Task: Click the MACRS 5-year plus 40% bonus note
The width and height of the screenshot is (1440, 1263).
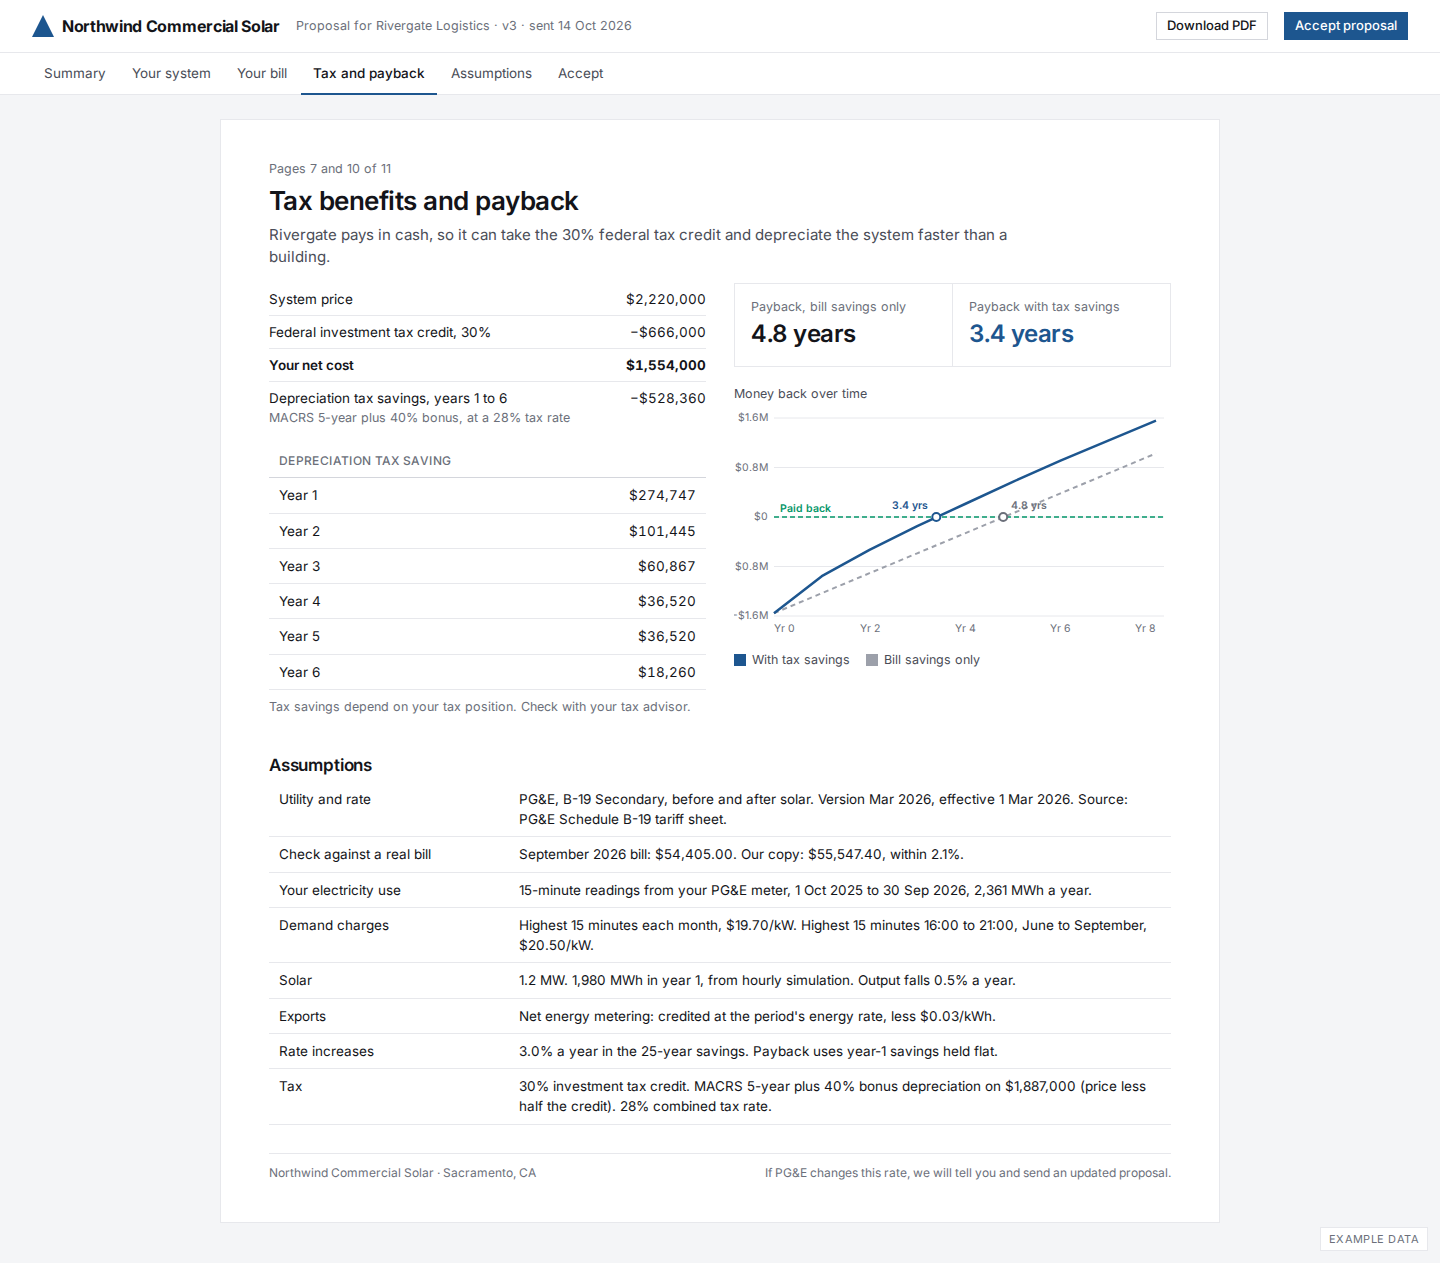Action: point(419,418)
